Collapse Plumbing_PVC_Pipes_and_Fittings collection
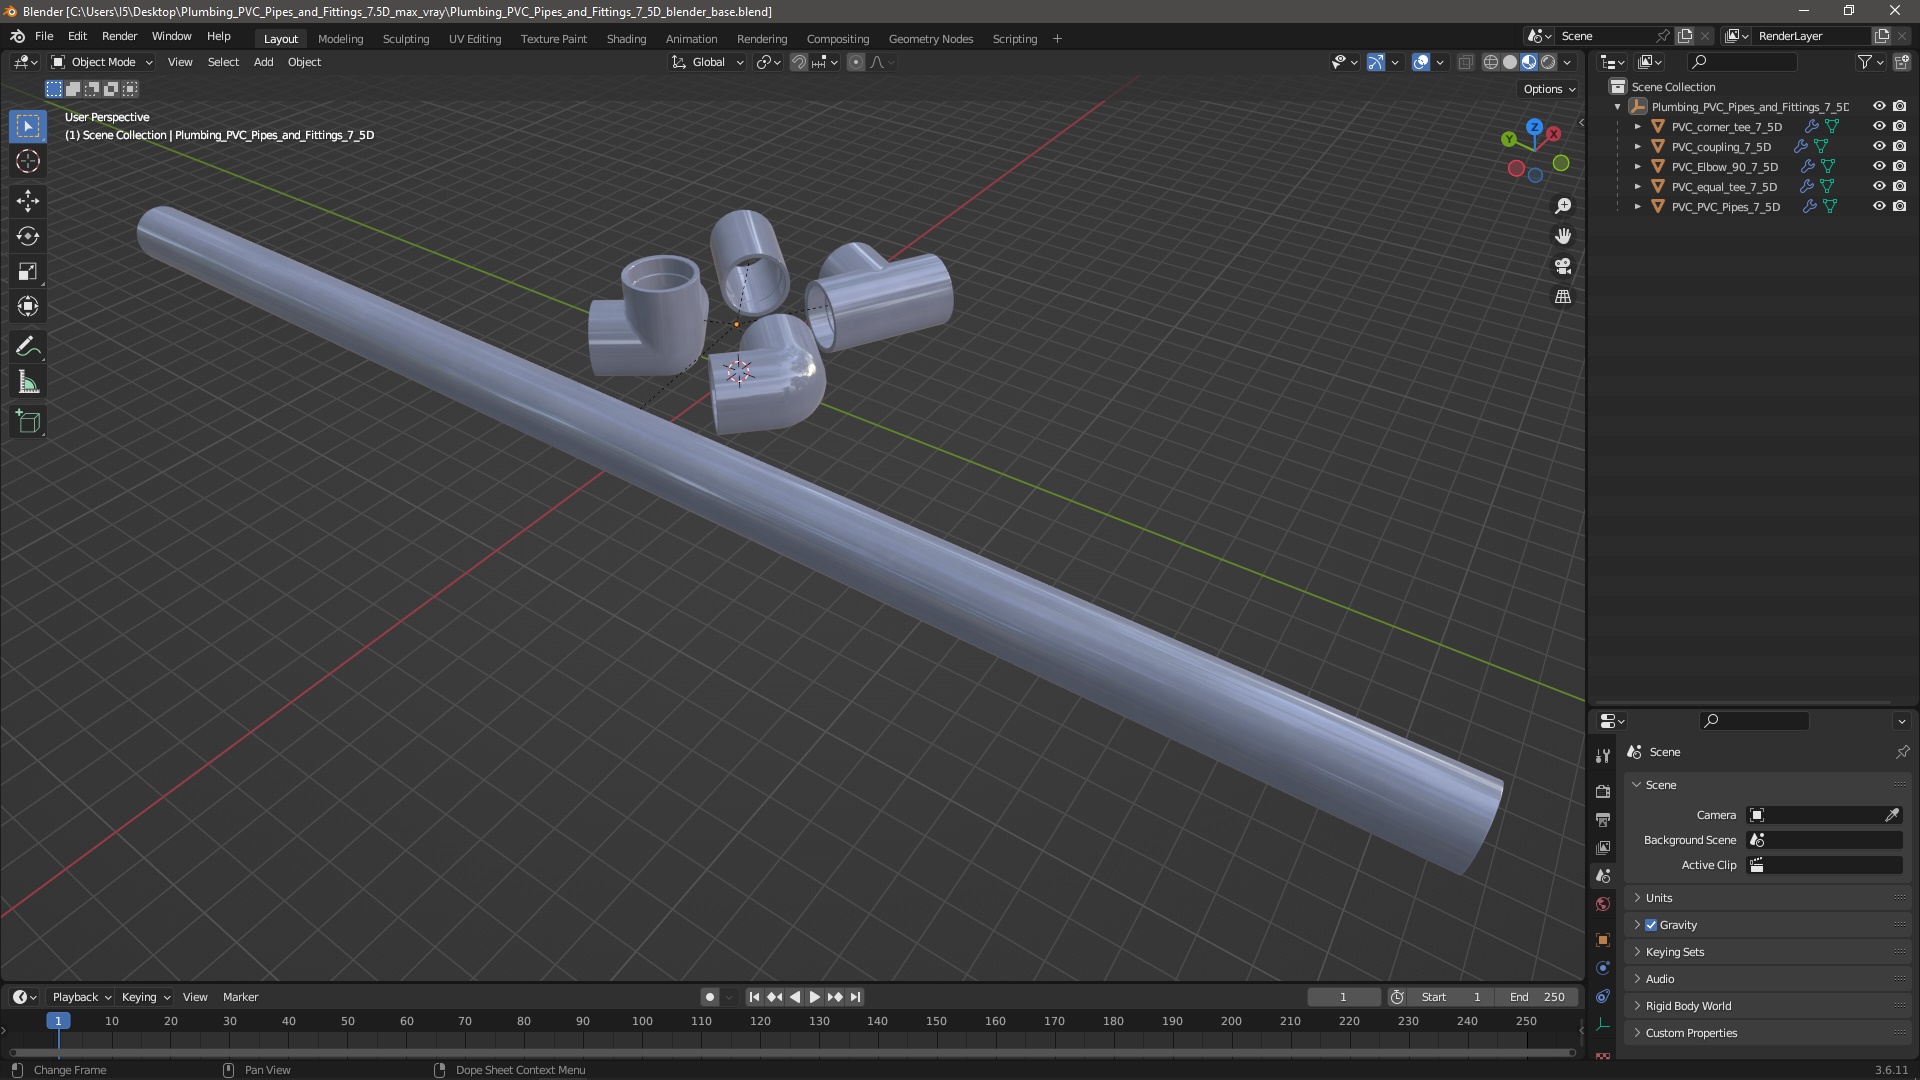The width and height of the screenshot is (1920, 1080). [1617, 107]
